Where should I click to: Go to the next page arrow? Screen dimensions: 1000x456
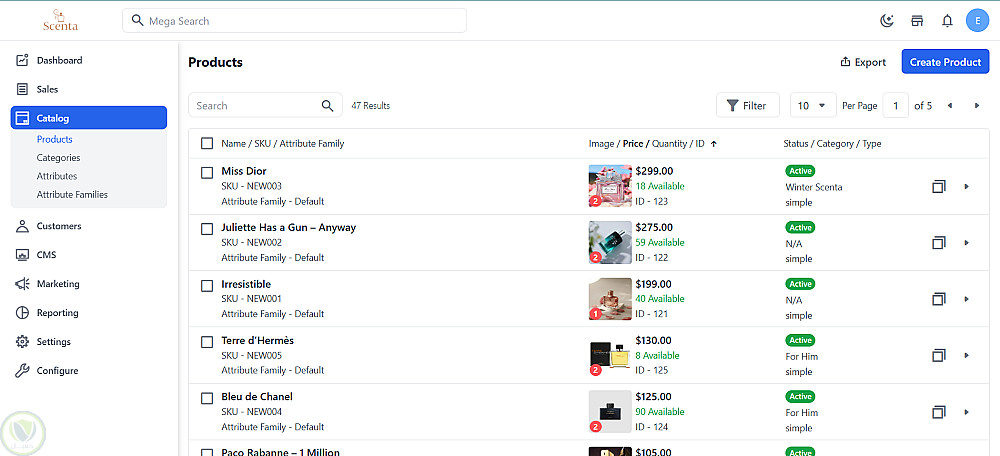click(x=976, y=106)
